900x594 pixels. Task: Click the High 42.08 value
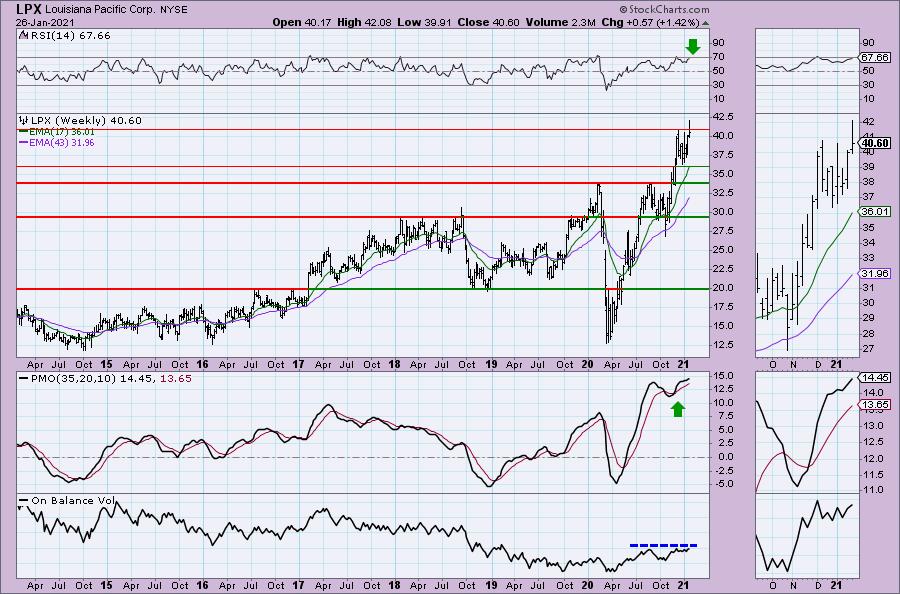365,22
